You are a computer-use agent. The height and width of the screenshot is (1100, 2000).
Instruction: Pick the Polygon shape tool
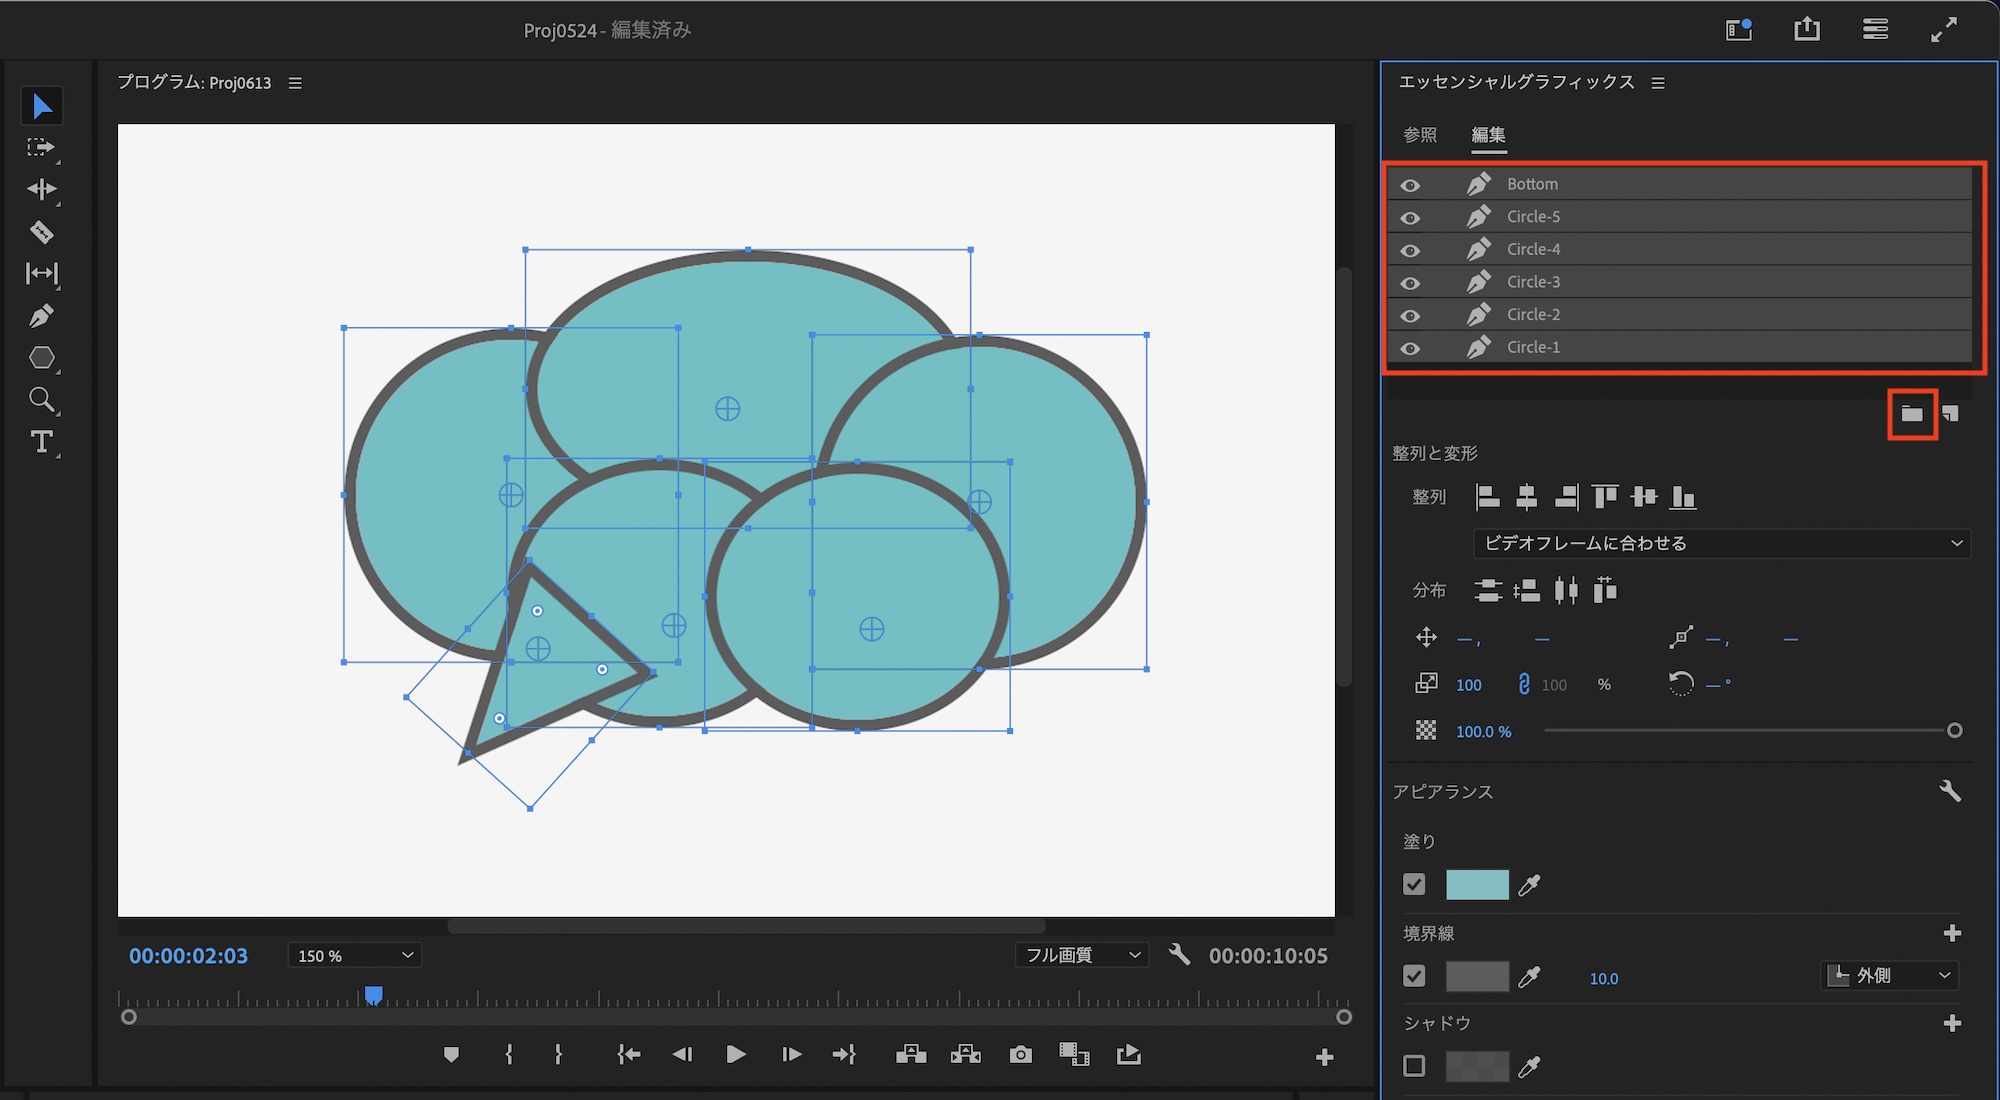click(x=41, y=358)
